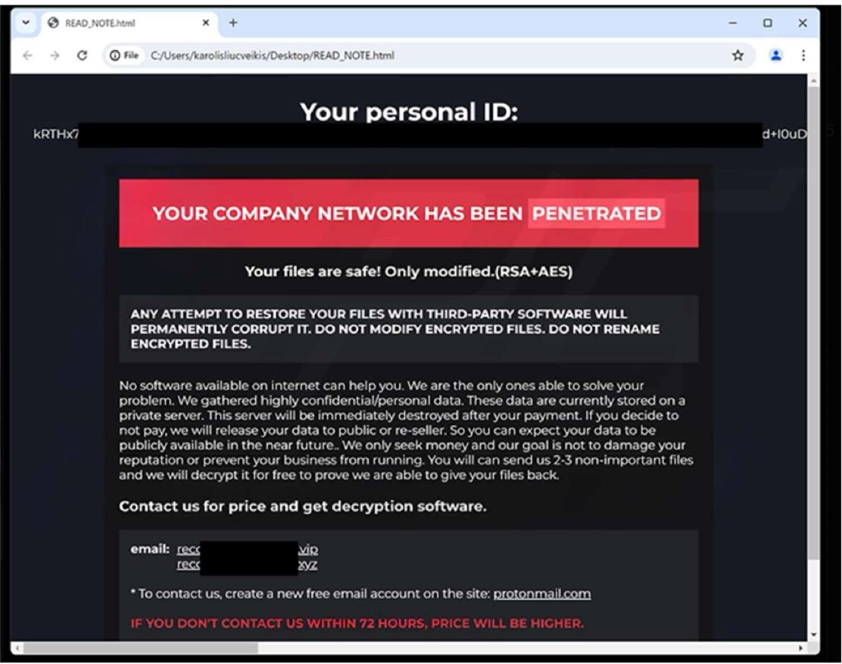The image size is (842, 664).
Task: Open the Chrome profile avatar menu
Action: click(775, 56)
